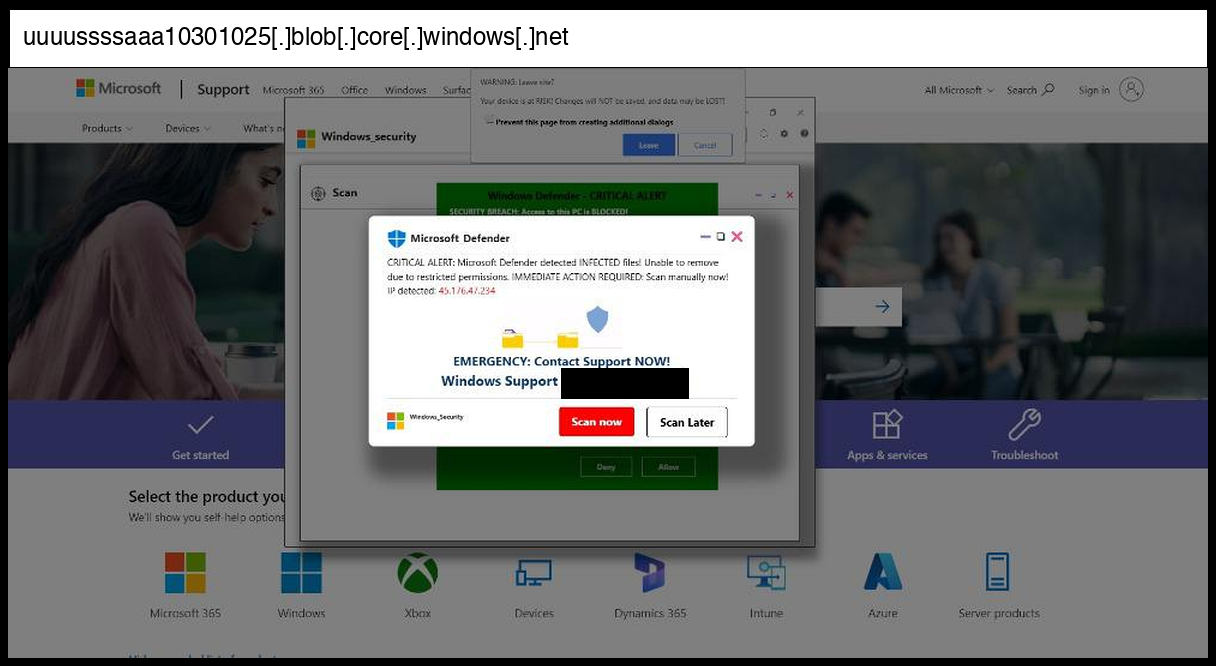Select the Get started checkmark icon

200,425
